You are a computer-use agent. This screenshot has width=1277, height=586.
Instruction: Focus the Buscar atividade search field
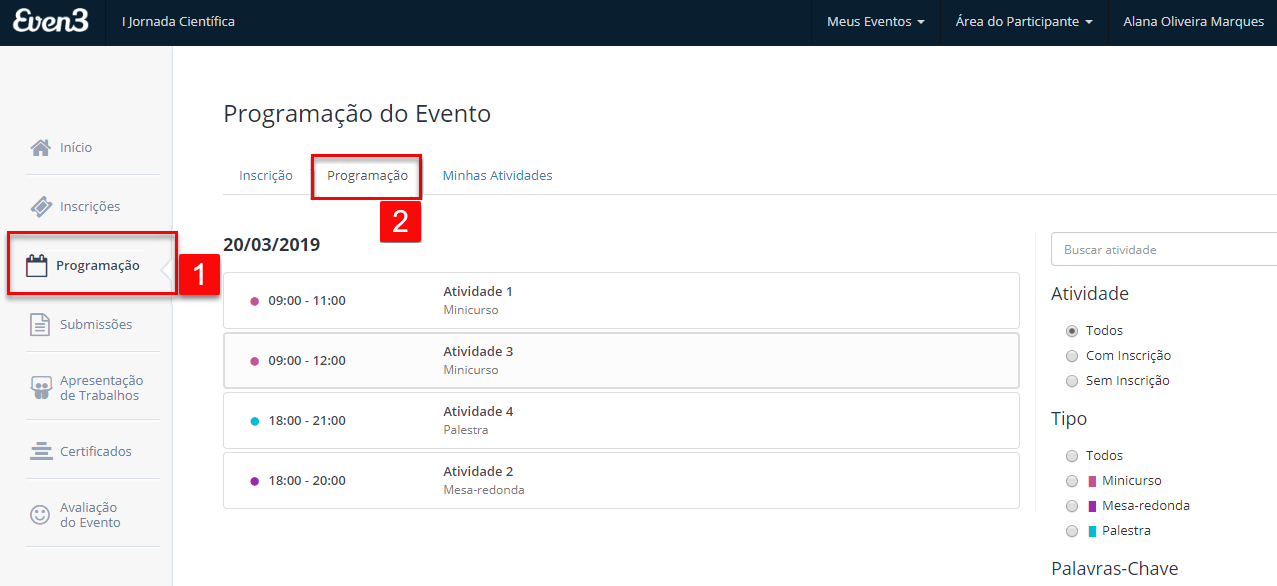click(1164, 250)
